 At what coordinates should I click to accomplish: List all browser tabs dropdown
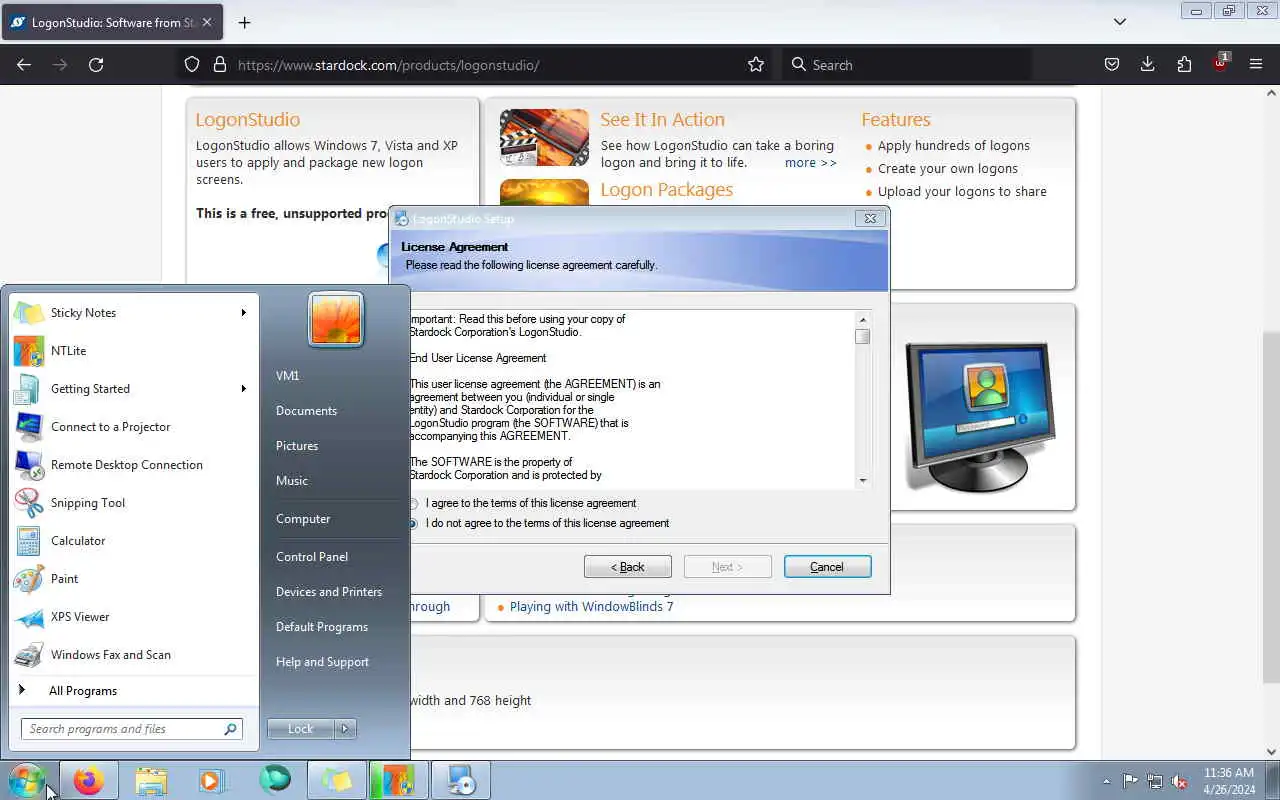coord(1120,22)
